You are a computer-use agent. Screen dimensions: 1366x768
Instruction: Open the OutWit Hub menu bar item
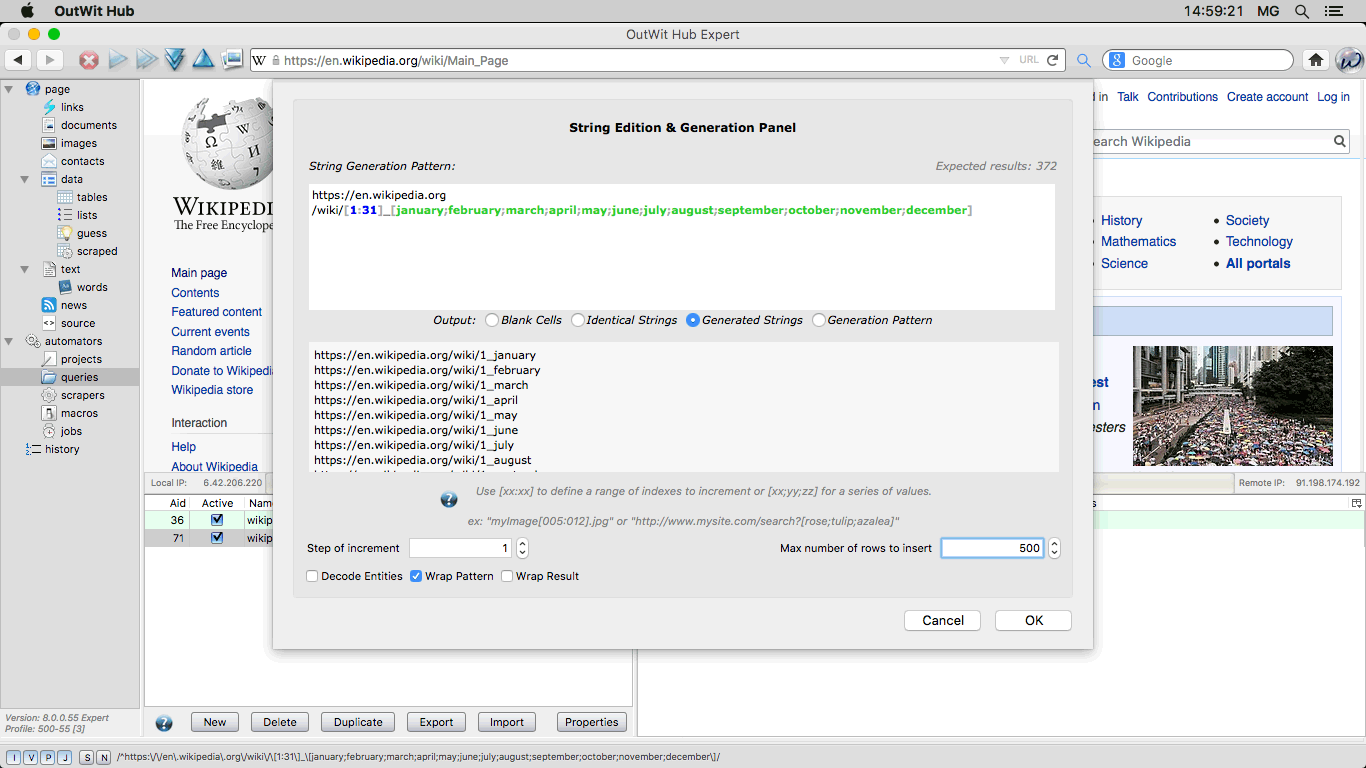coord(96,11)
